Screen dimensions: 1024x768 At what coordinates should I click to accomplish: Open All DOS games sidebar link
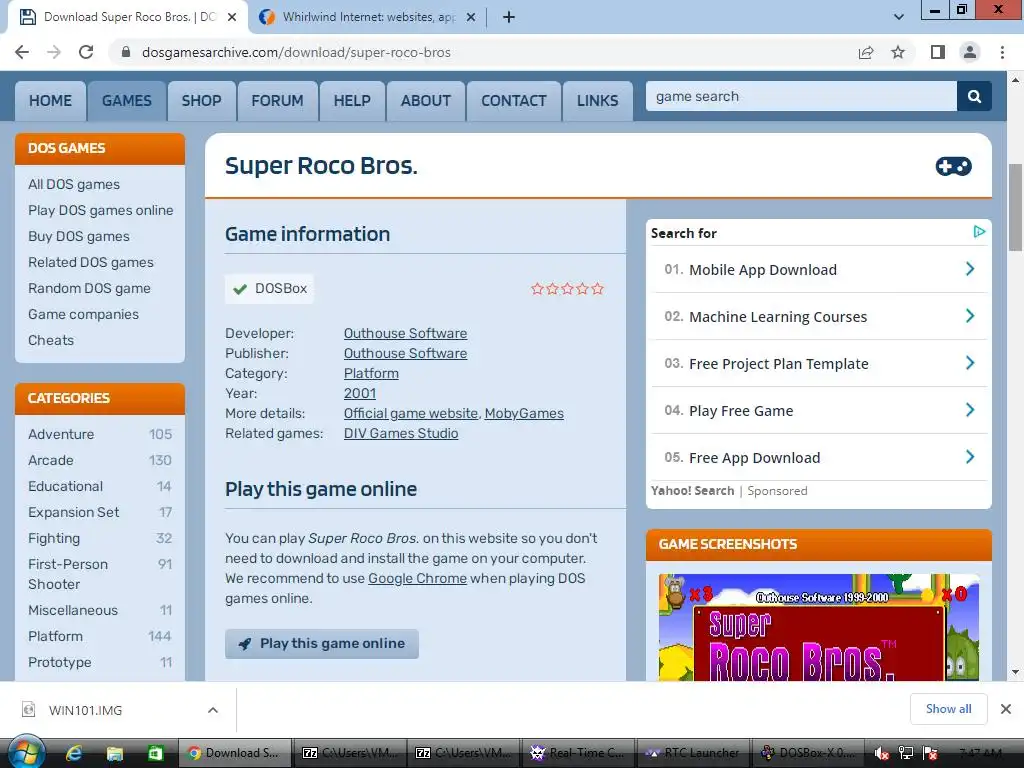(74, 184)
